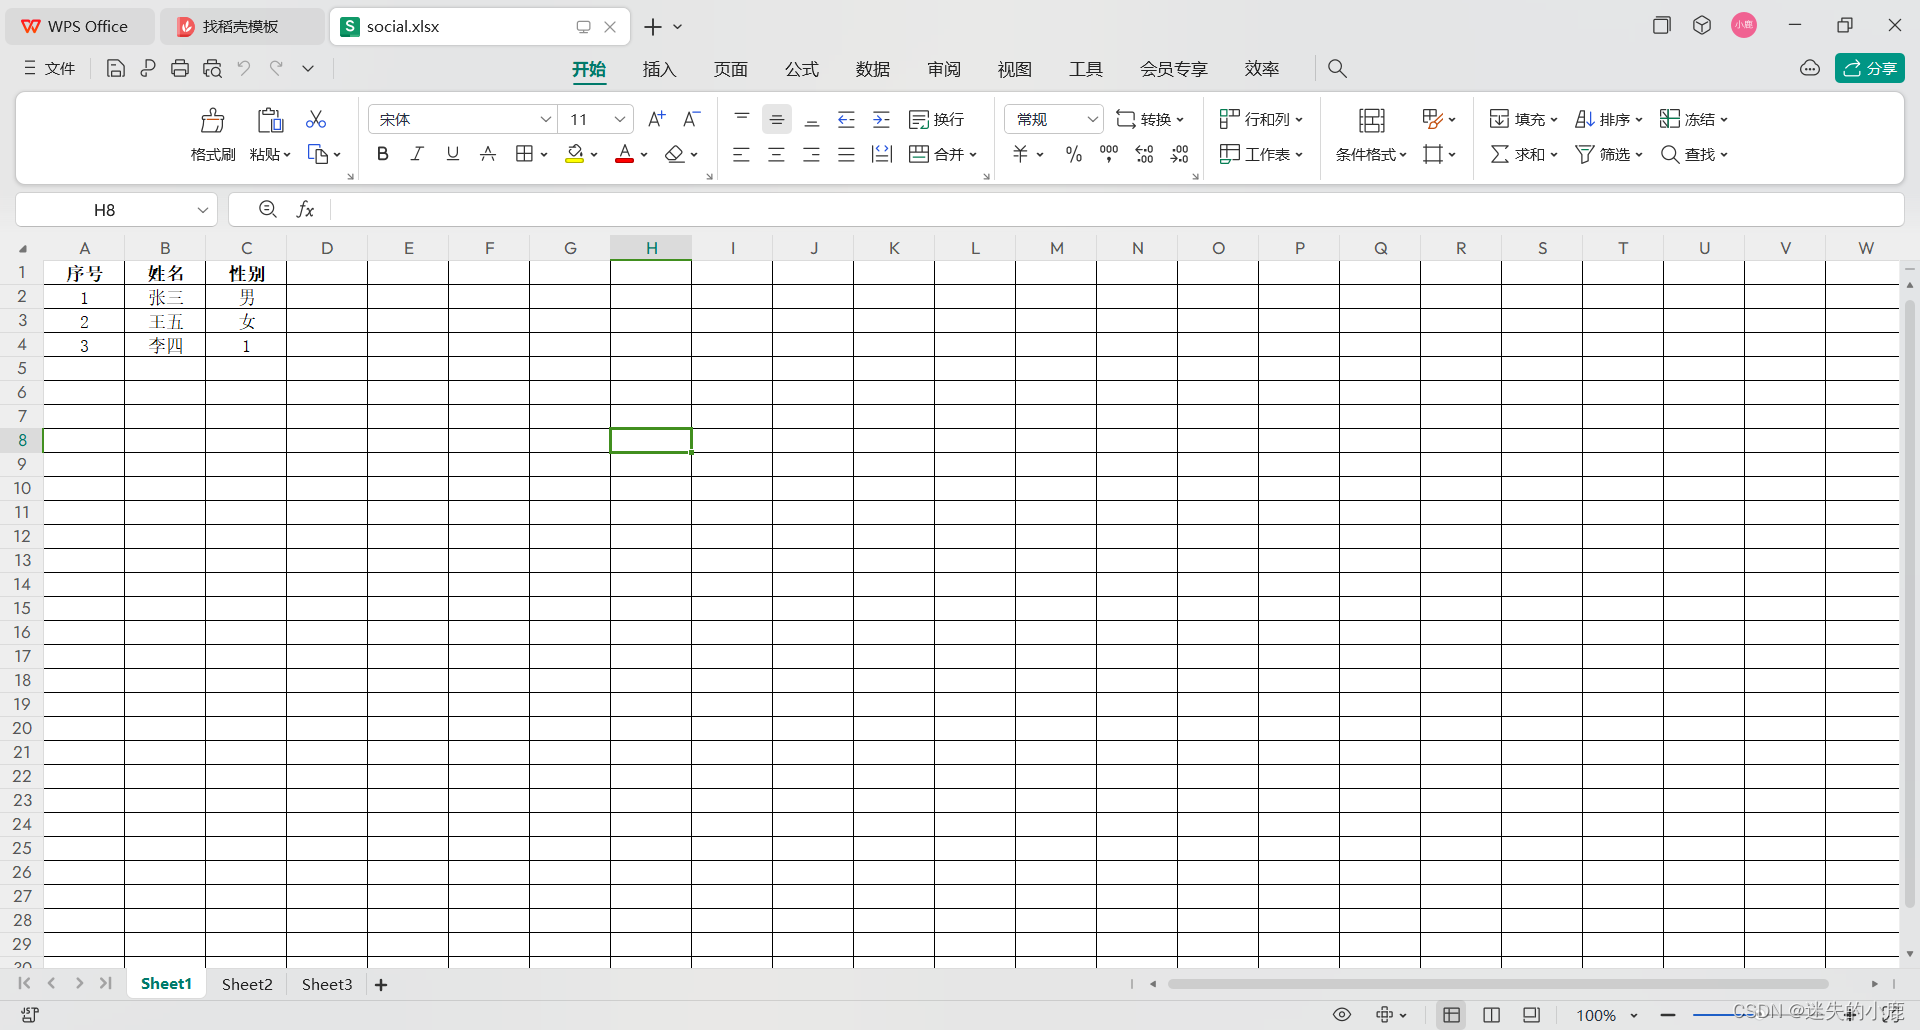
Task: Click the Filter (筛选) button
Action: coord(1609,154)
